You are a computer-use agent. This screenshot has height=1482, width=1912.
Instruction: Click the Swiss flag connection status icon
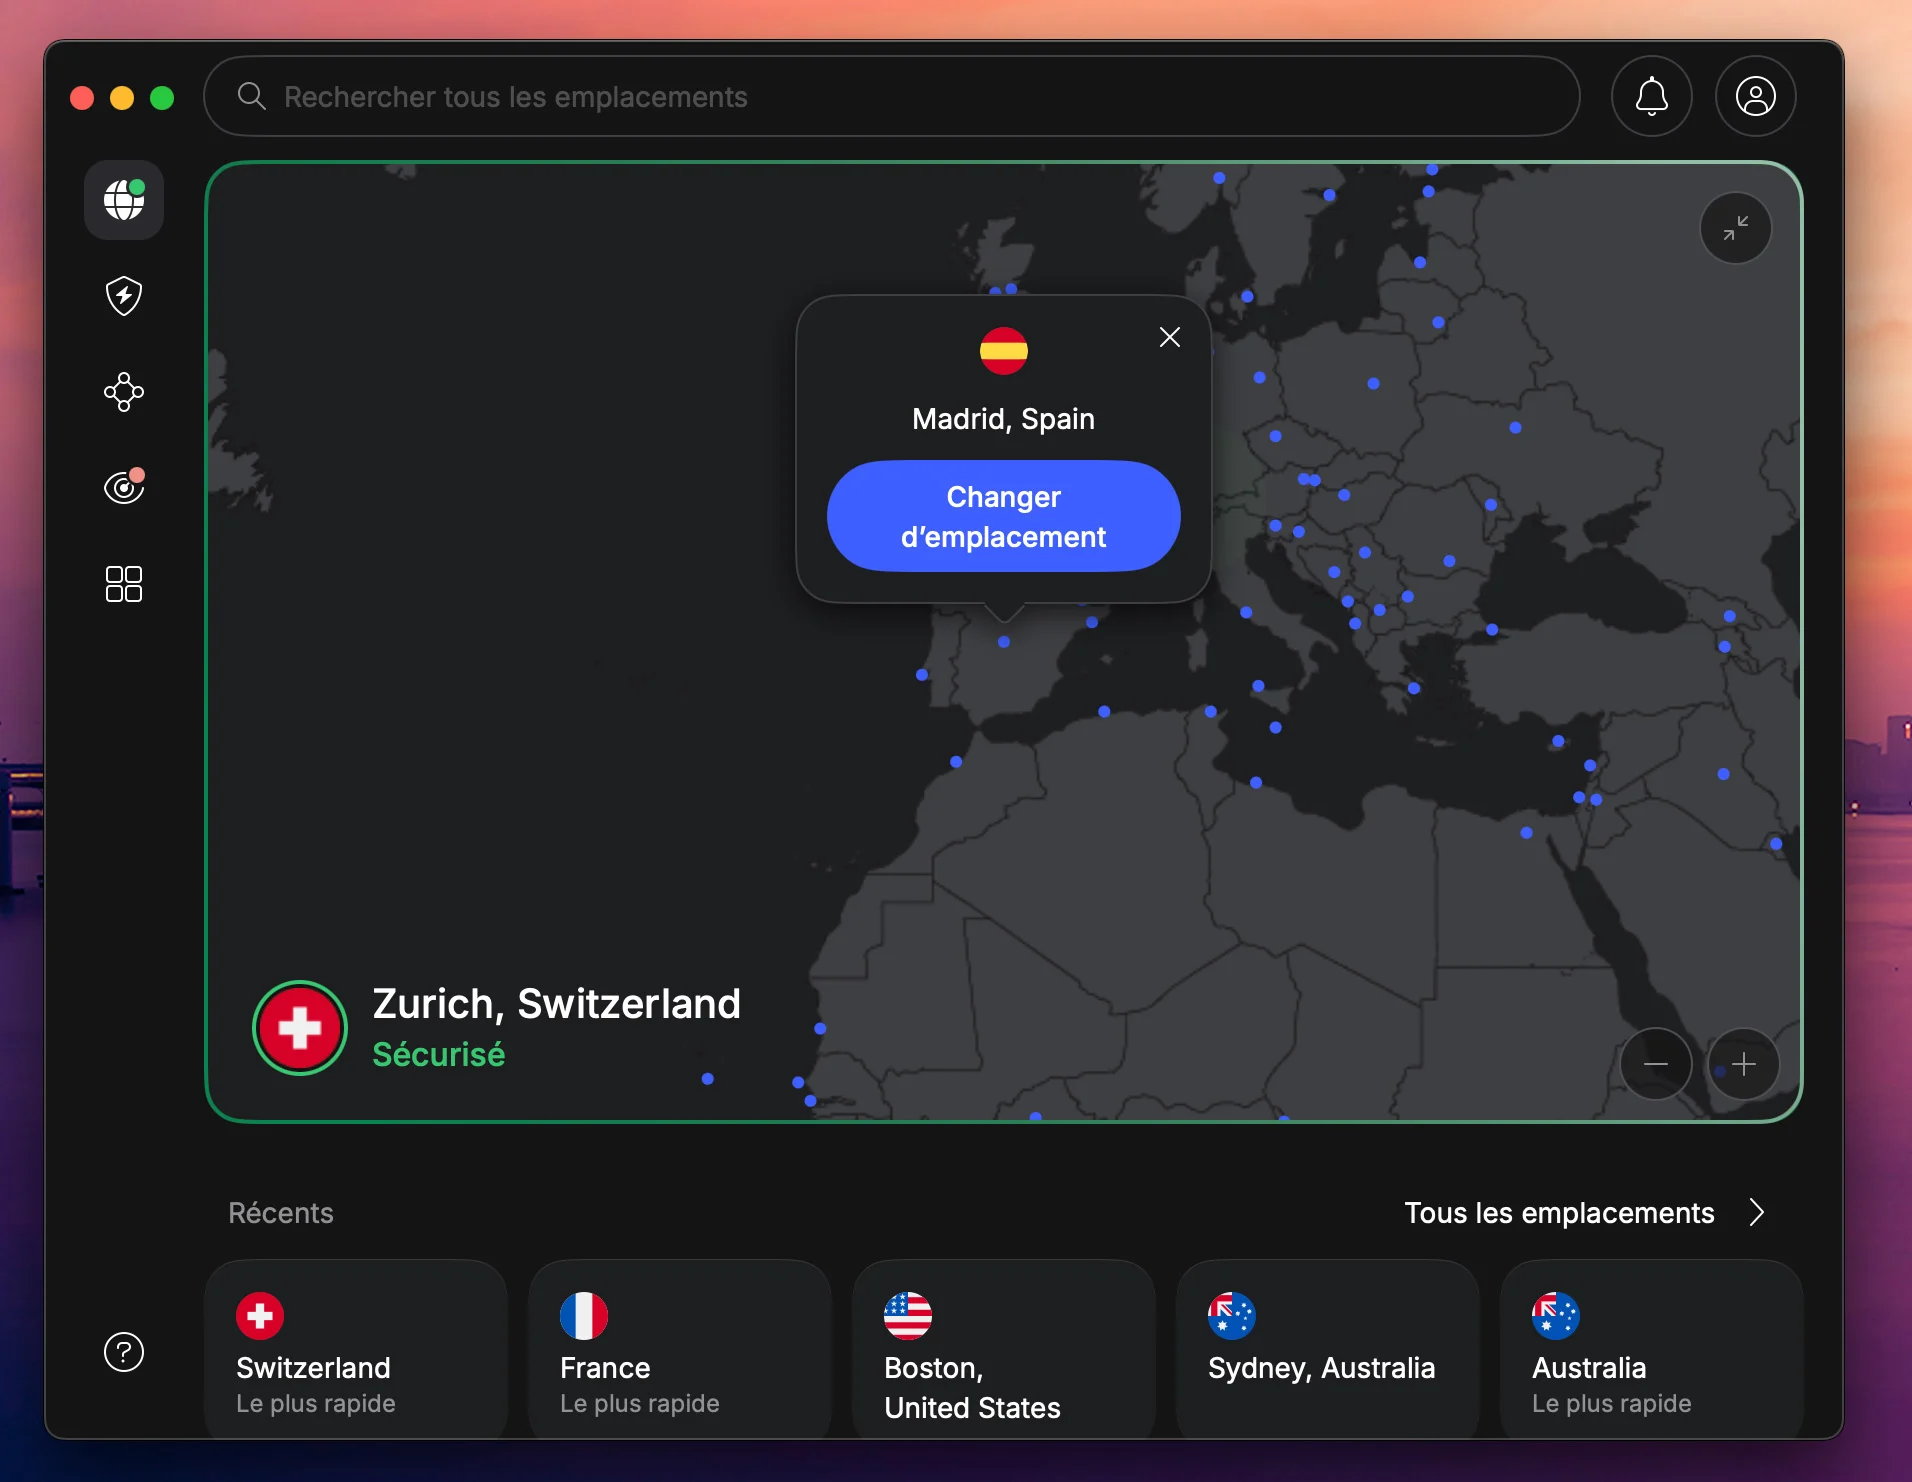click(x=300, y=1028)
